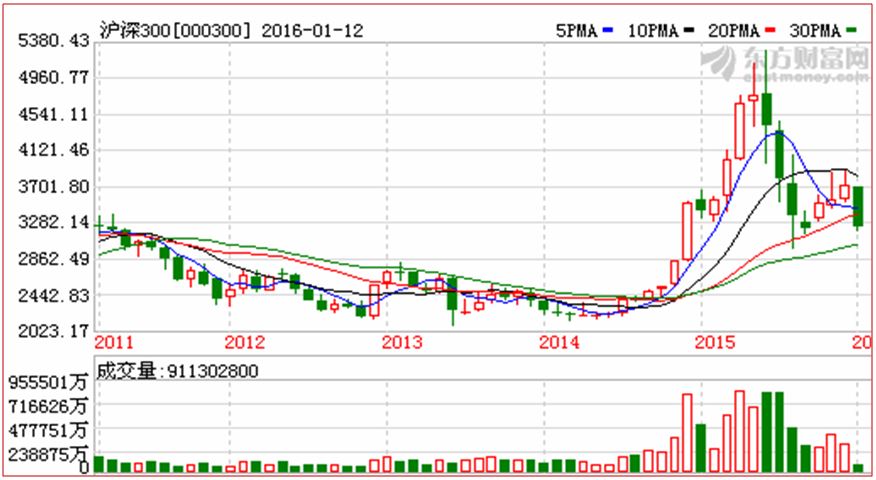This screenshot has width=876, height=480.
Task: Click the 2011 year label
Action: [115, 342]
